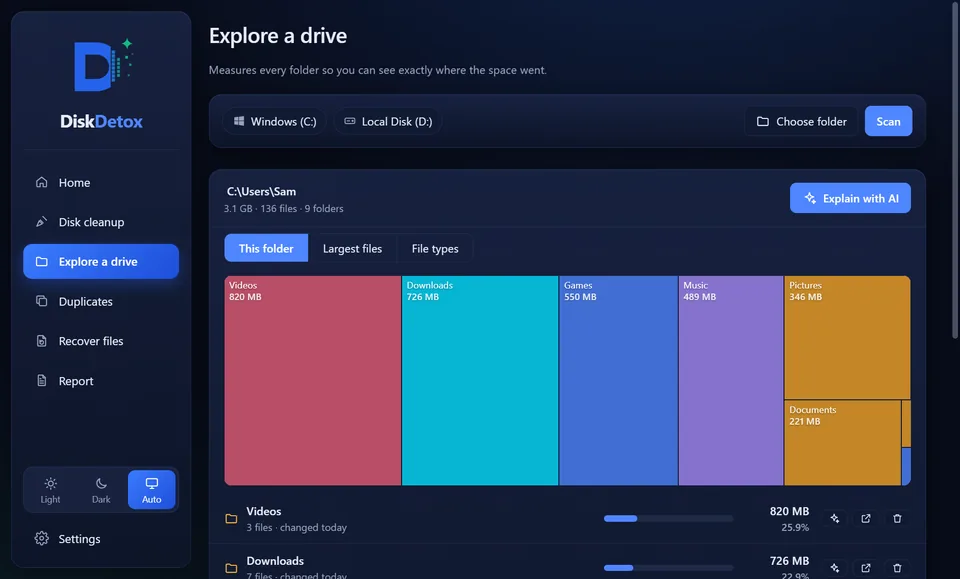The width and height of the screenshot is (960, 579).
Task: Click the page vertical scrollbar
Action: tap(954, 171)
